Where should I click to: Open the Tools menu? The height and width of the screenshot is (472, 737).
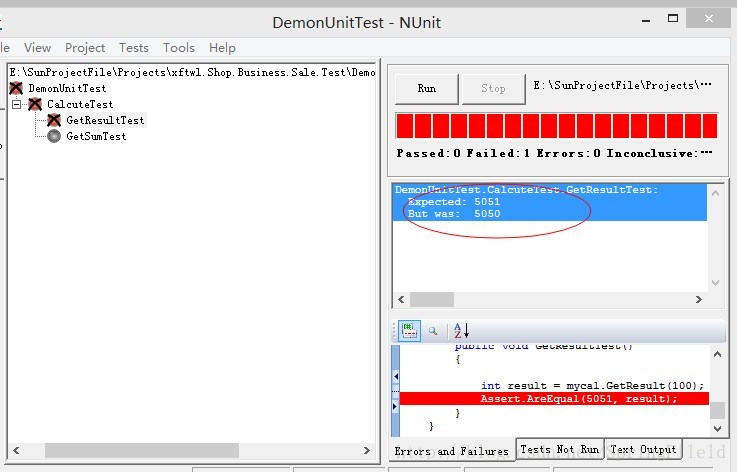click(x=179, y=47)
